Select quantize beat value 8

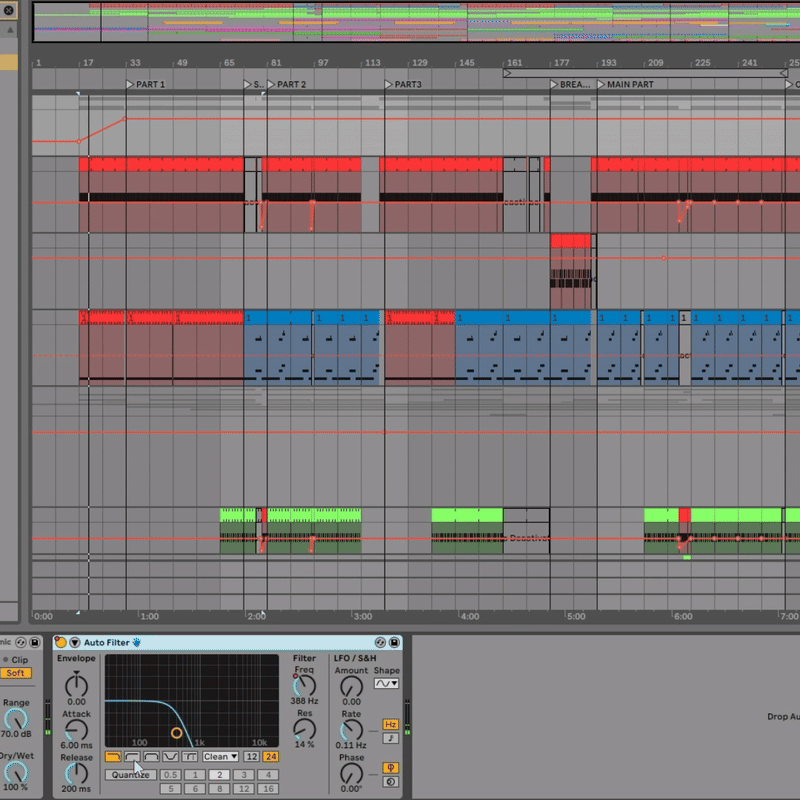(x=219, y=789)
